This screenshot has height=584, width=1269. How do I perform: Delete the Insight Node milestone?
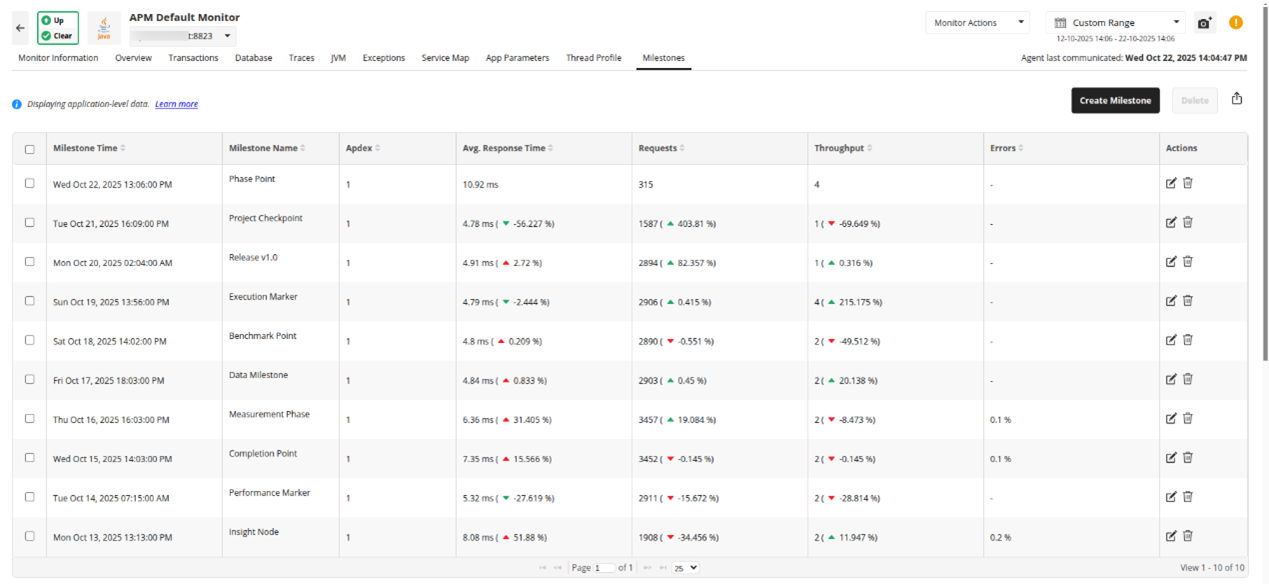click(1188, 536)
